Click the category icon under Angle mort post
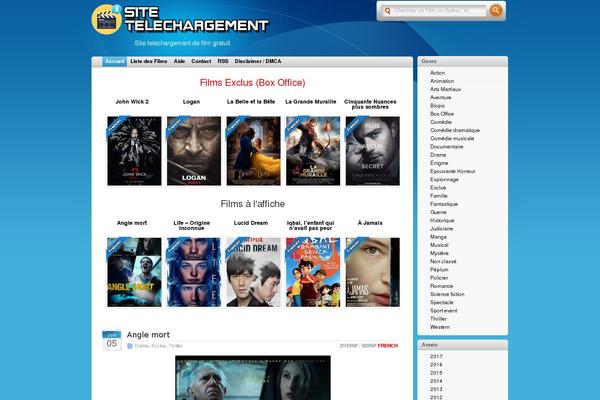This screenshot has height=400, width=600. 130,346
